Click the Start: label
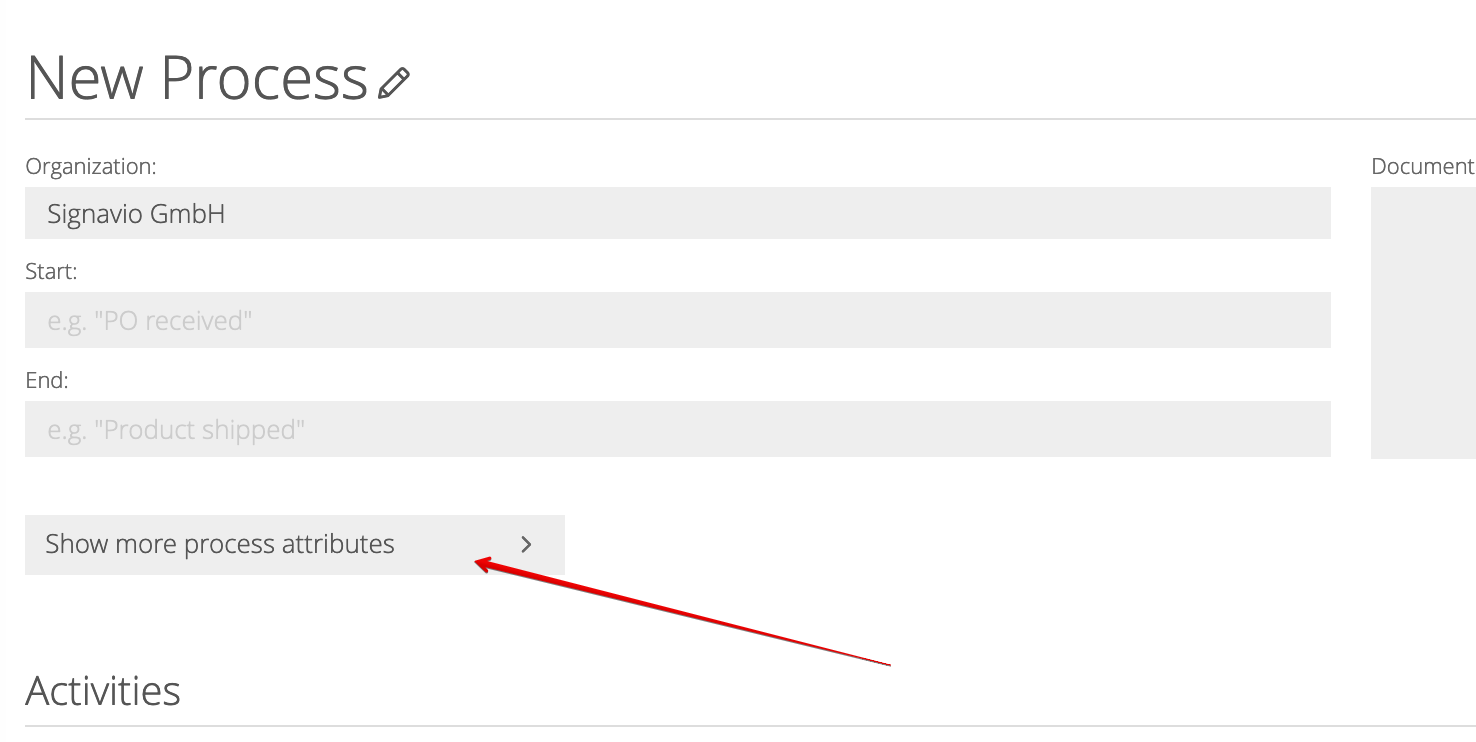 [52, 271]
